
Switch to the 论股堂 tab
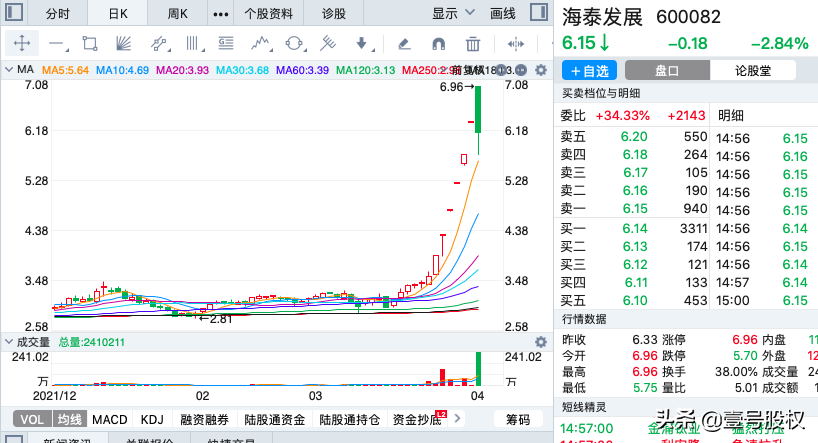point(753,71)
